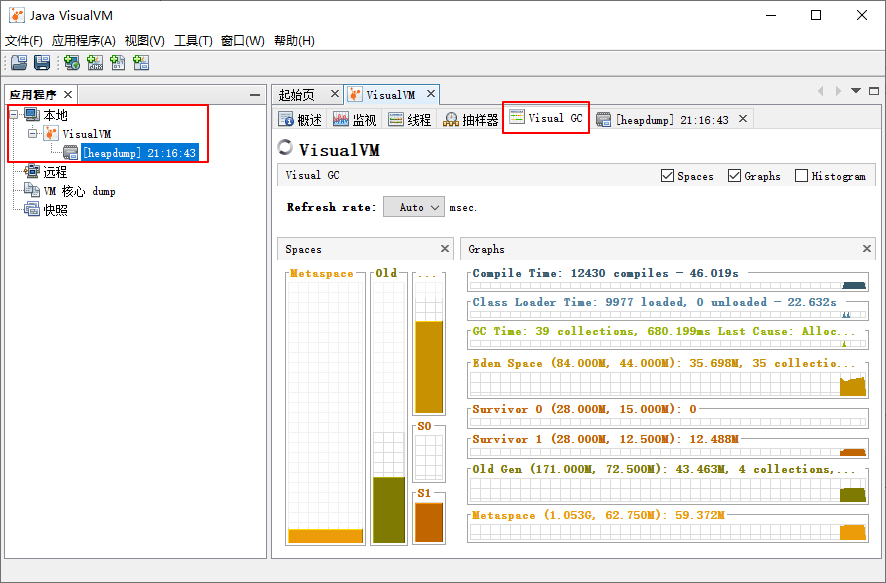Uncheck the Spaces checkbox
Viewport: 886px width, 583px height.
pos(668,176)
